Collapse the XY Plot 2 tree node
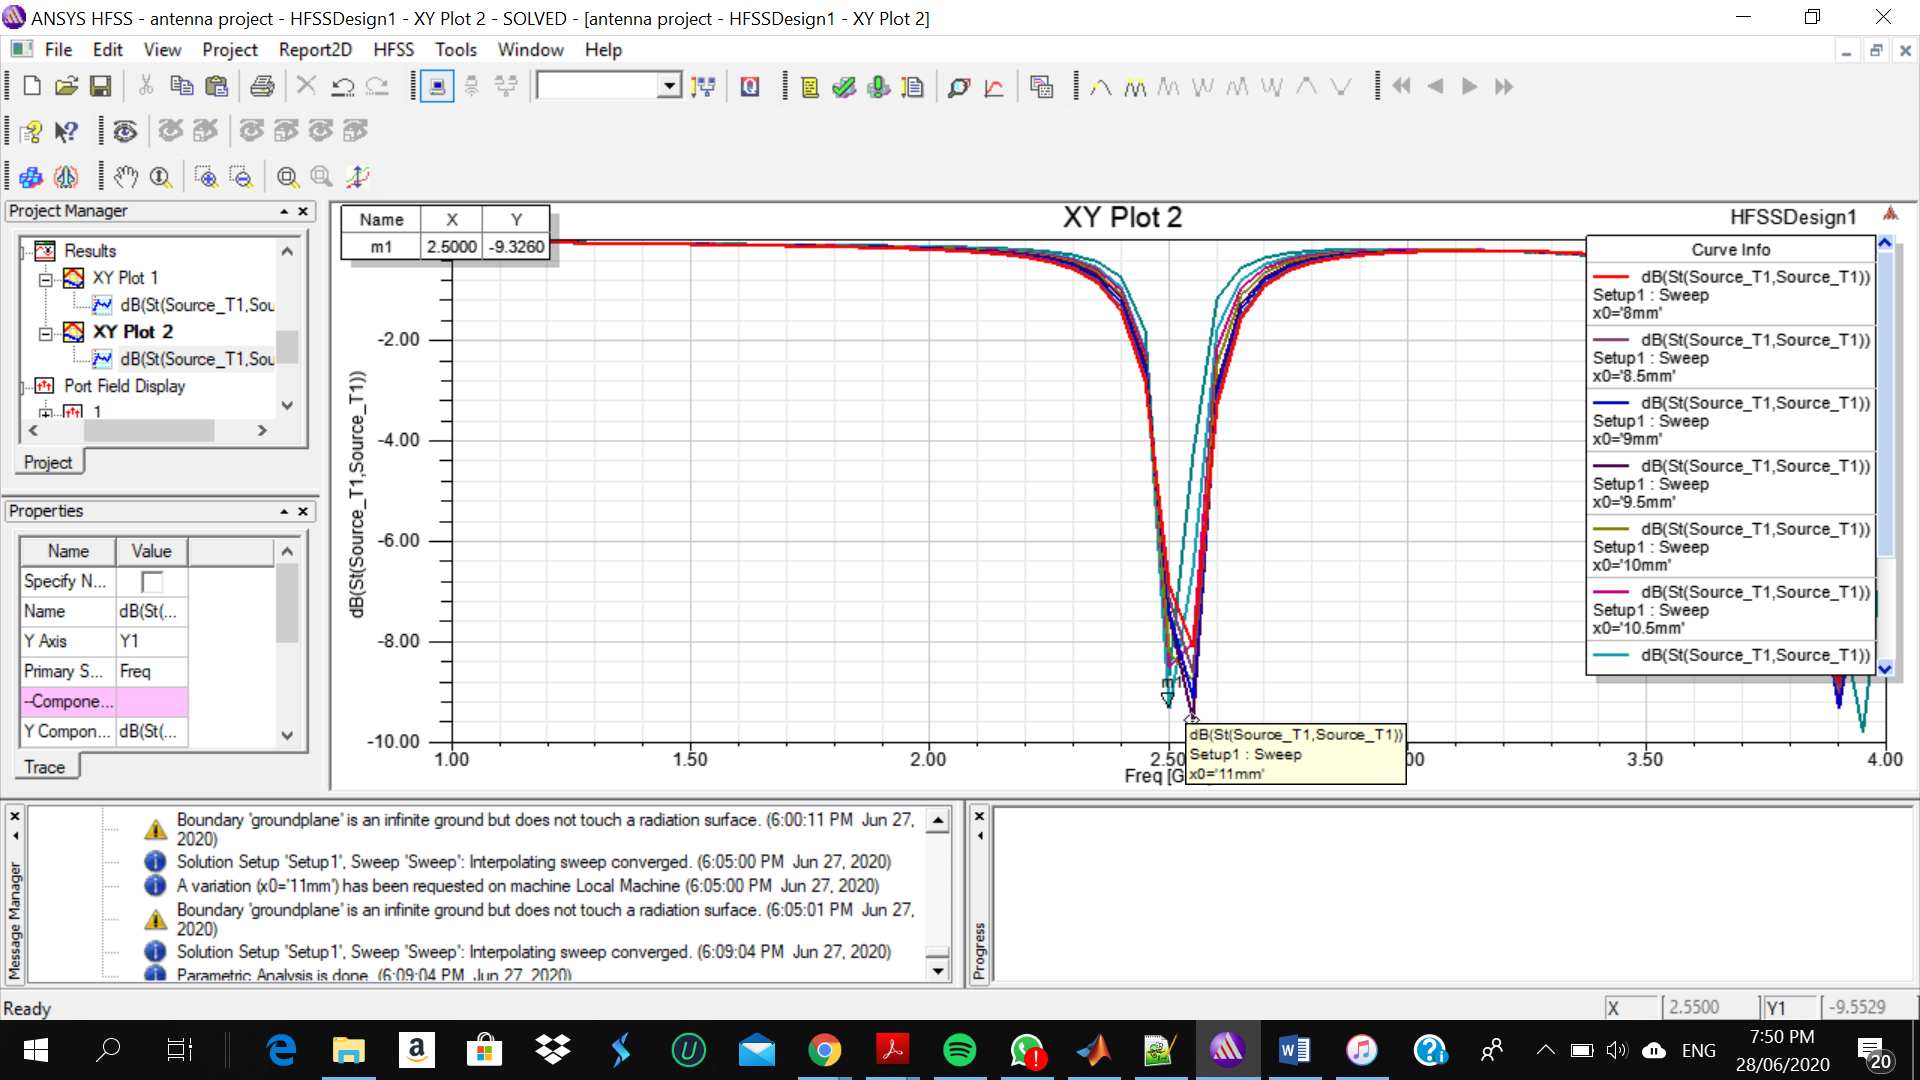The image size is (1920, 1080). [45, 333]
